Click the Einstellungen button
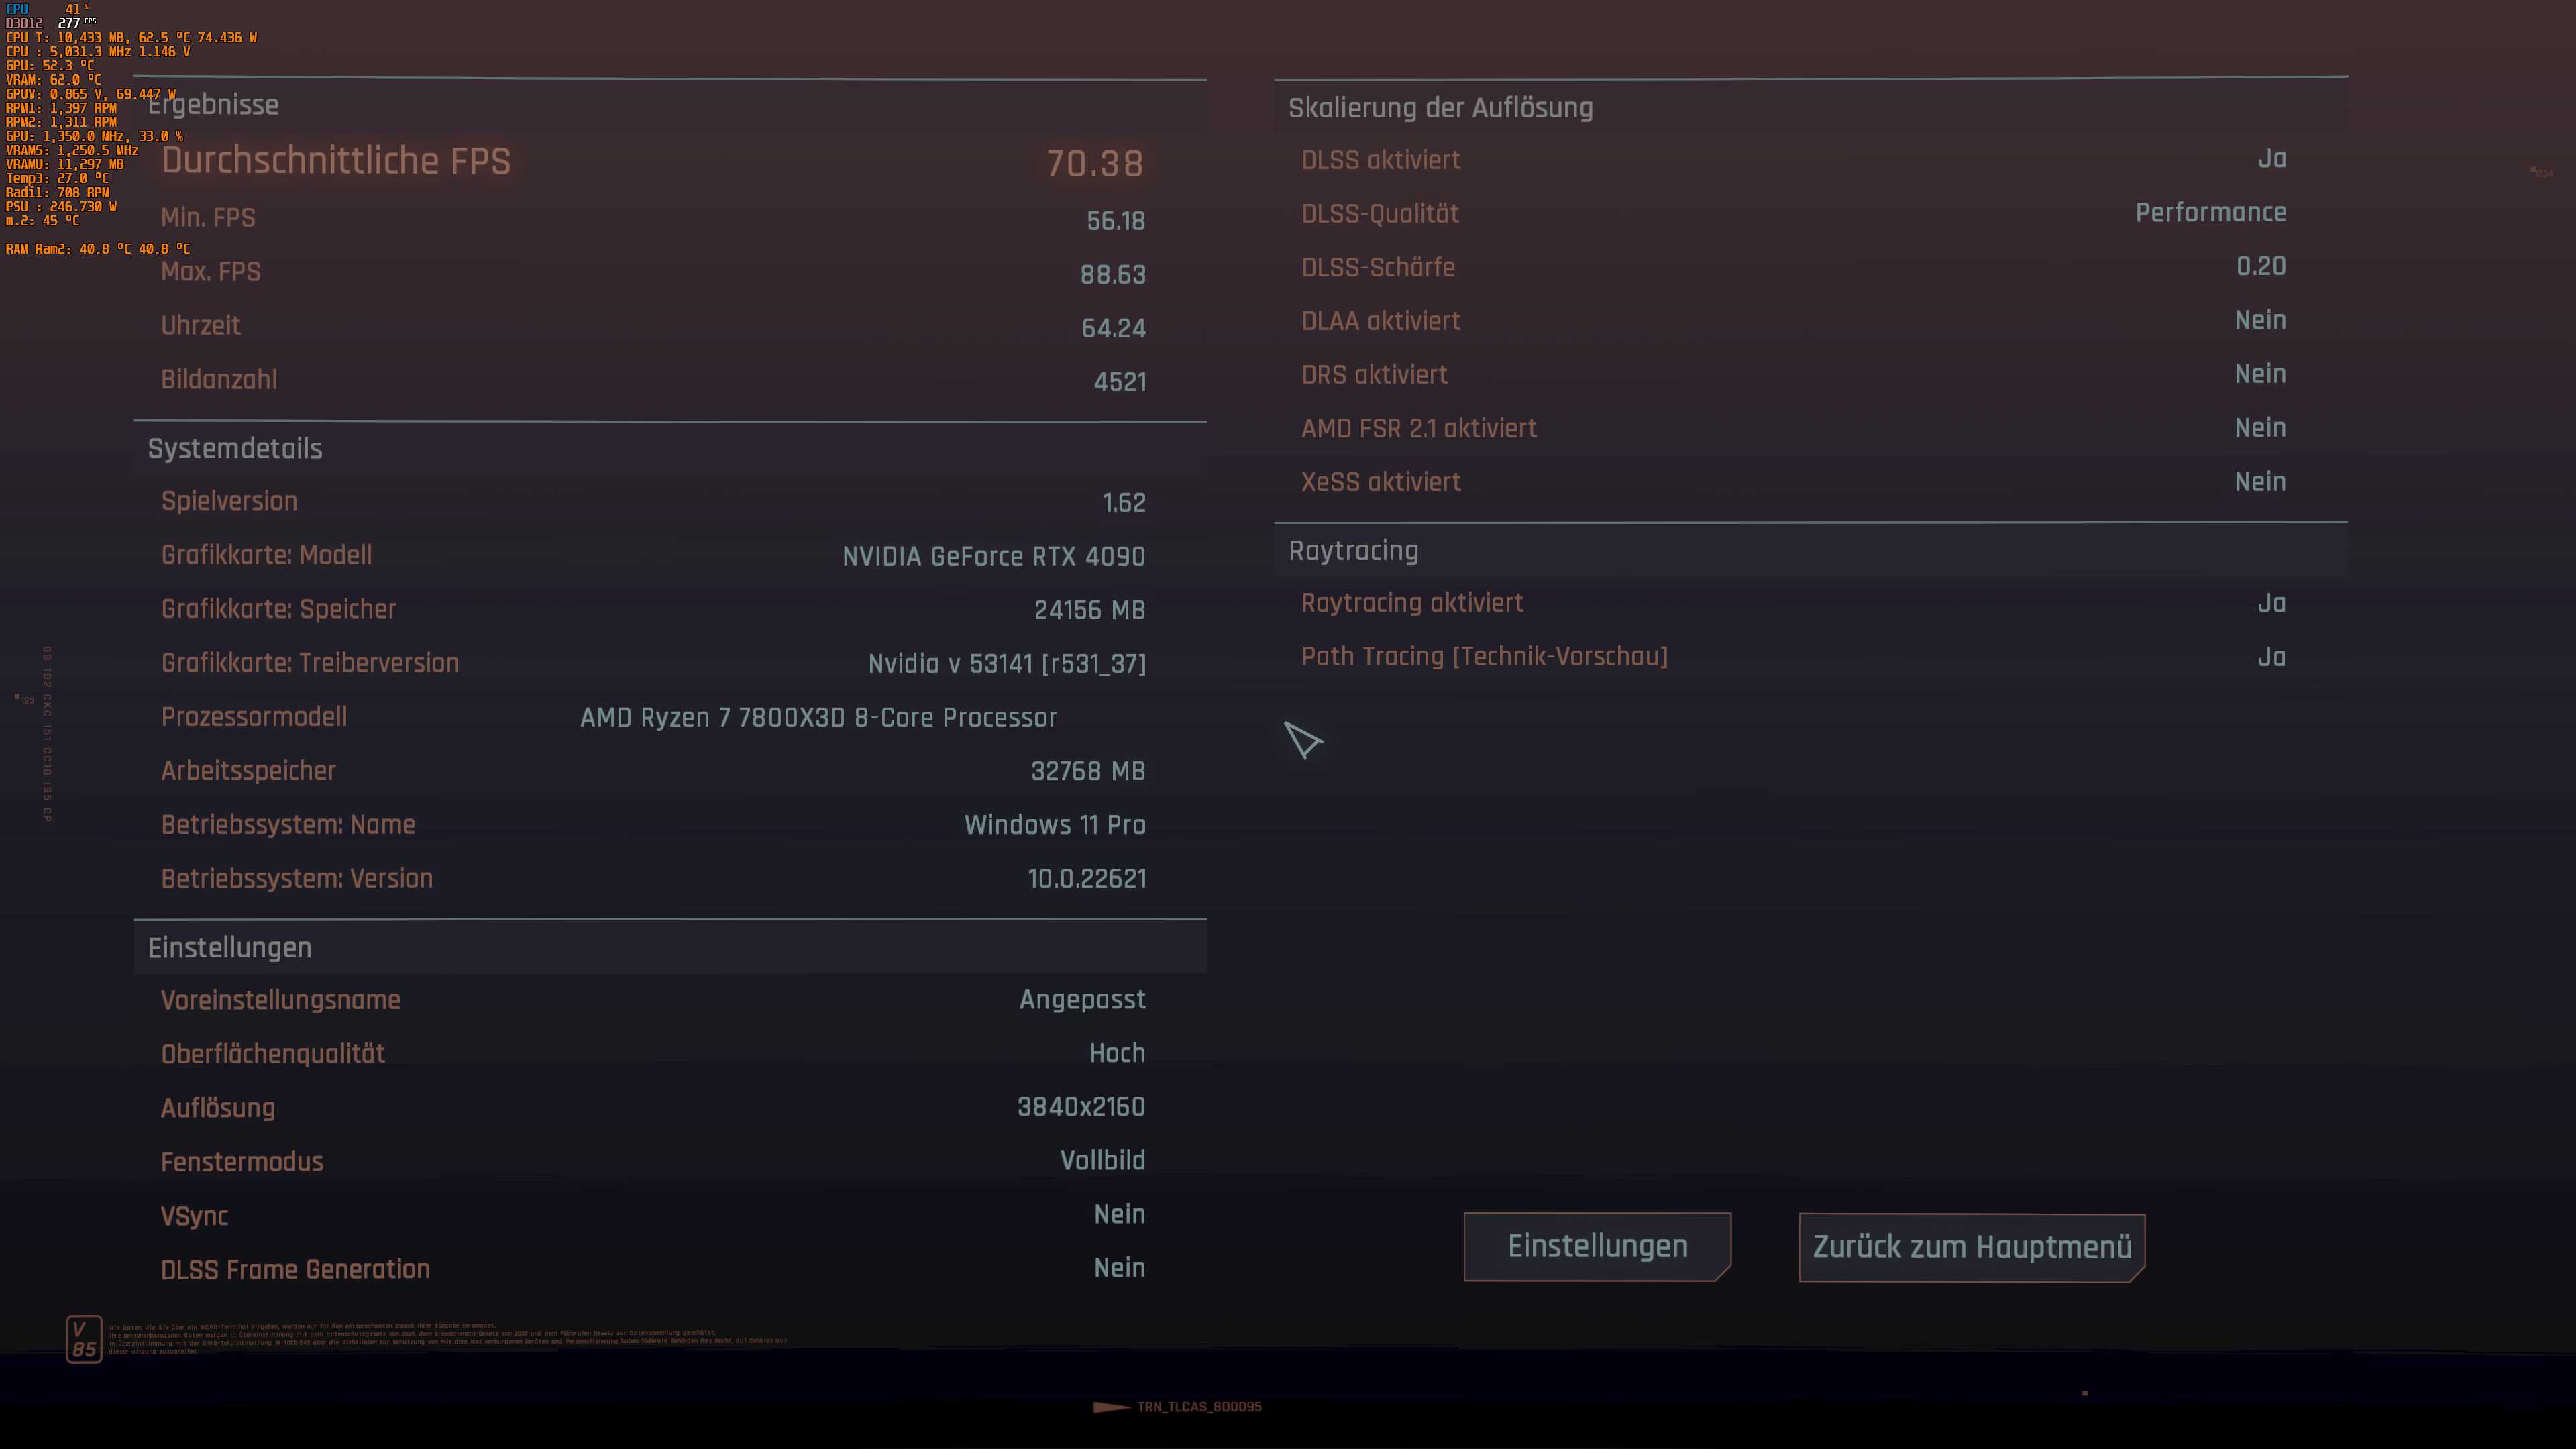Screen dimensions: 2576x1449 click(1597, 1246)
